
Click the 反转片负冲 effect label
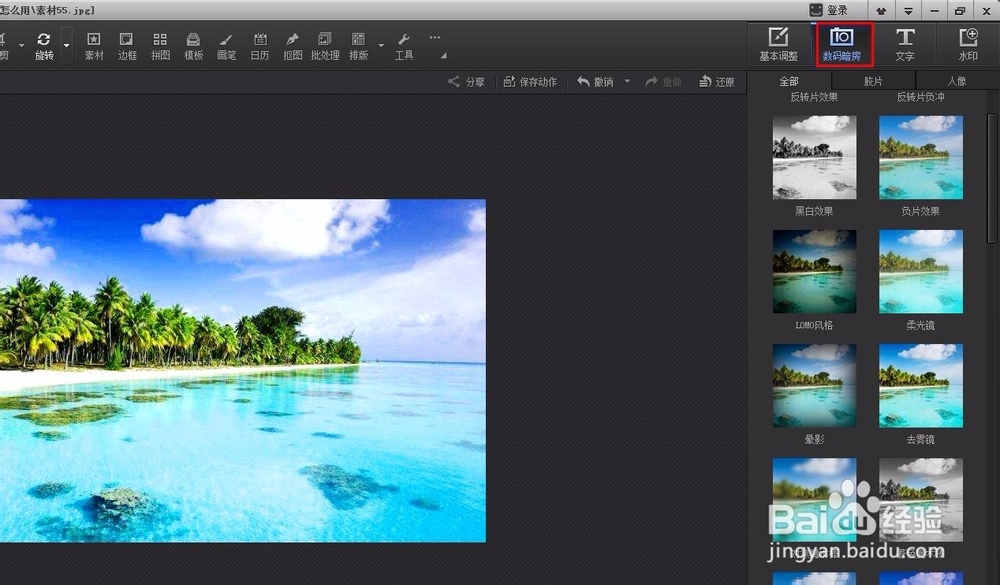pyautogui.click(x=920, y=97)
